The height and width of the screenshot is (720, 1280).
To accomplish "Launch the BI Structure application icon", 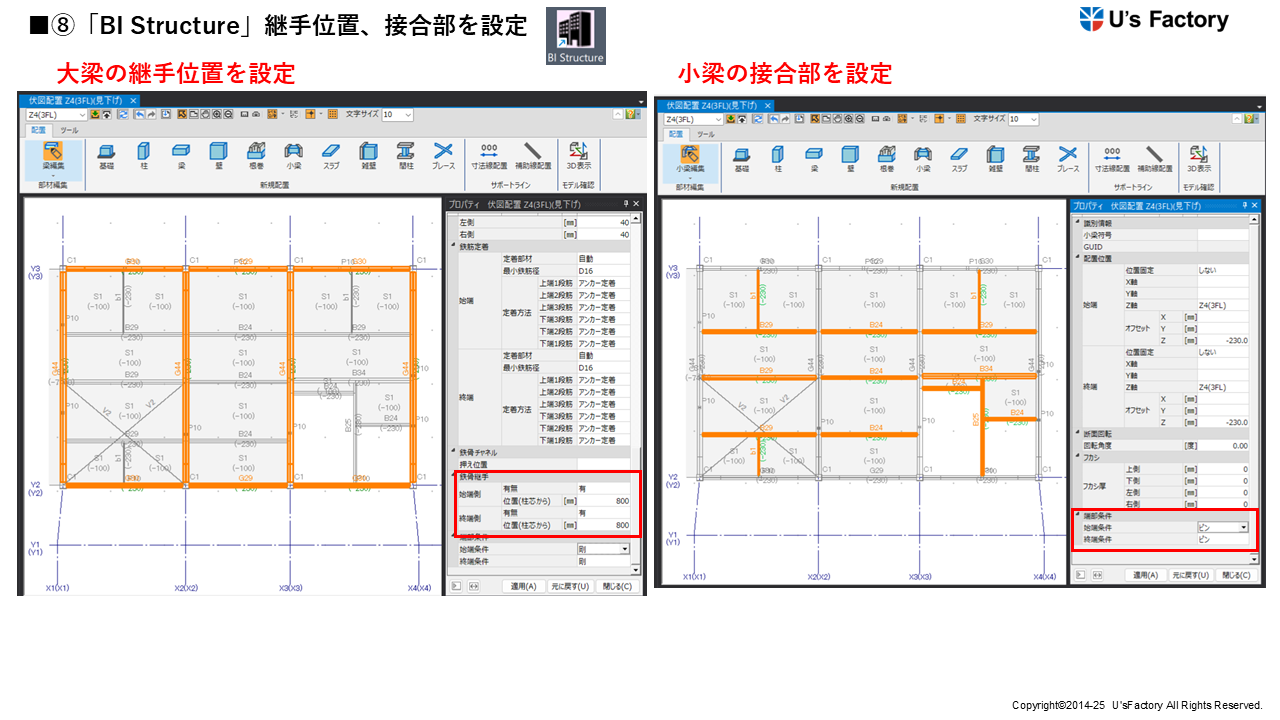I will point(575,37).
